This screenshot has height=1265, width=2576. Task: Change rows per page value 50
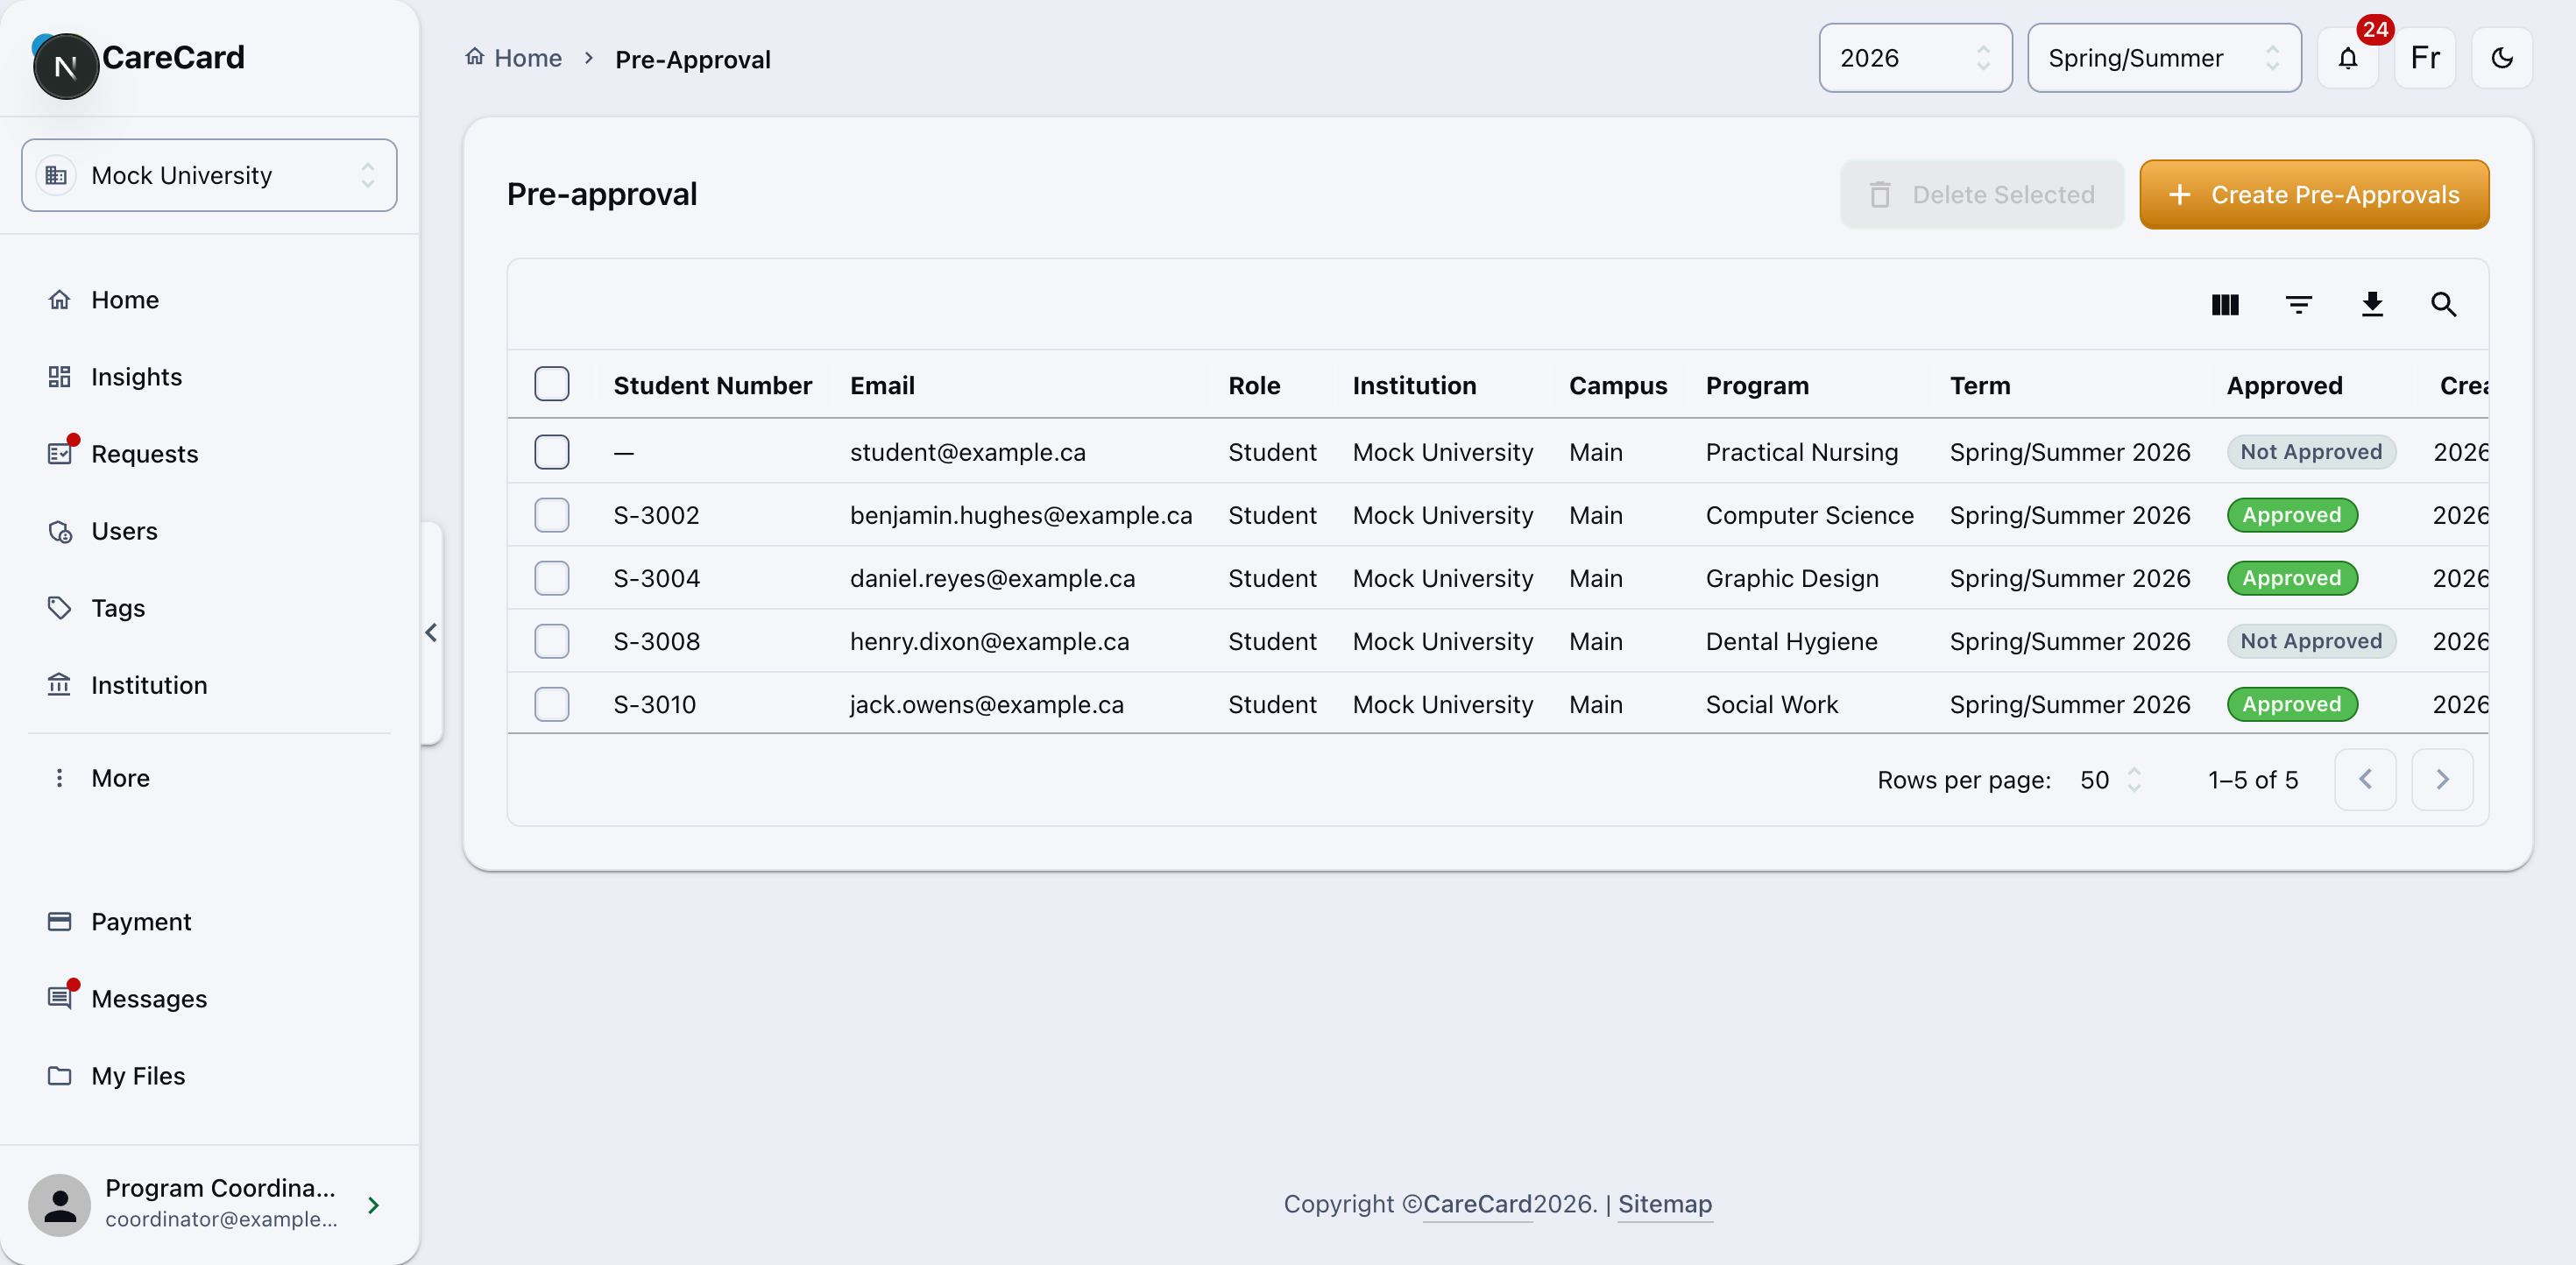[2109, 780]
